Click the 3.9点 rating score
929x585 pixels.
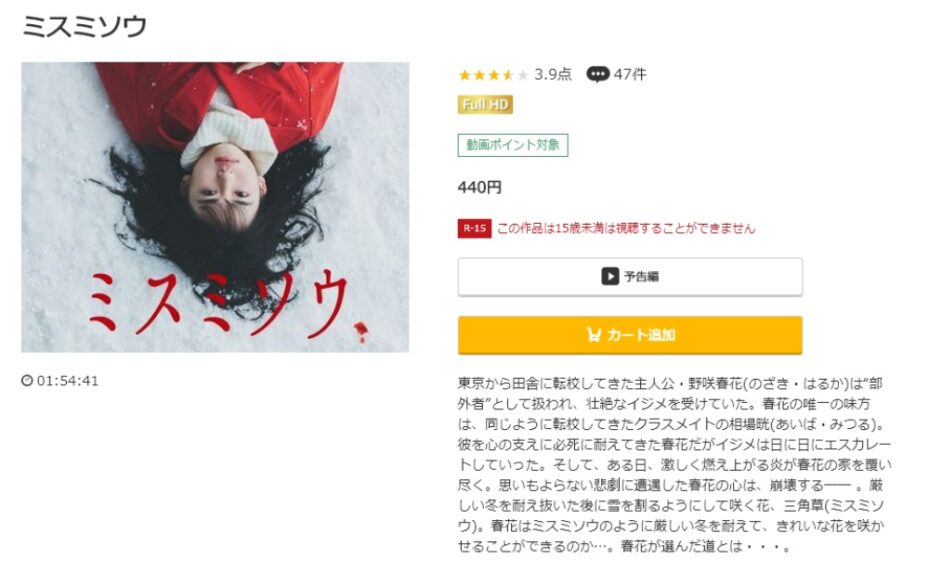[x=553, y=74]
